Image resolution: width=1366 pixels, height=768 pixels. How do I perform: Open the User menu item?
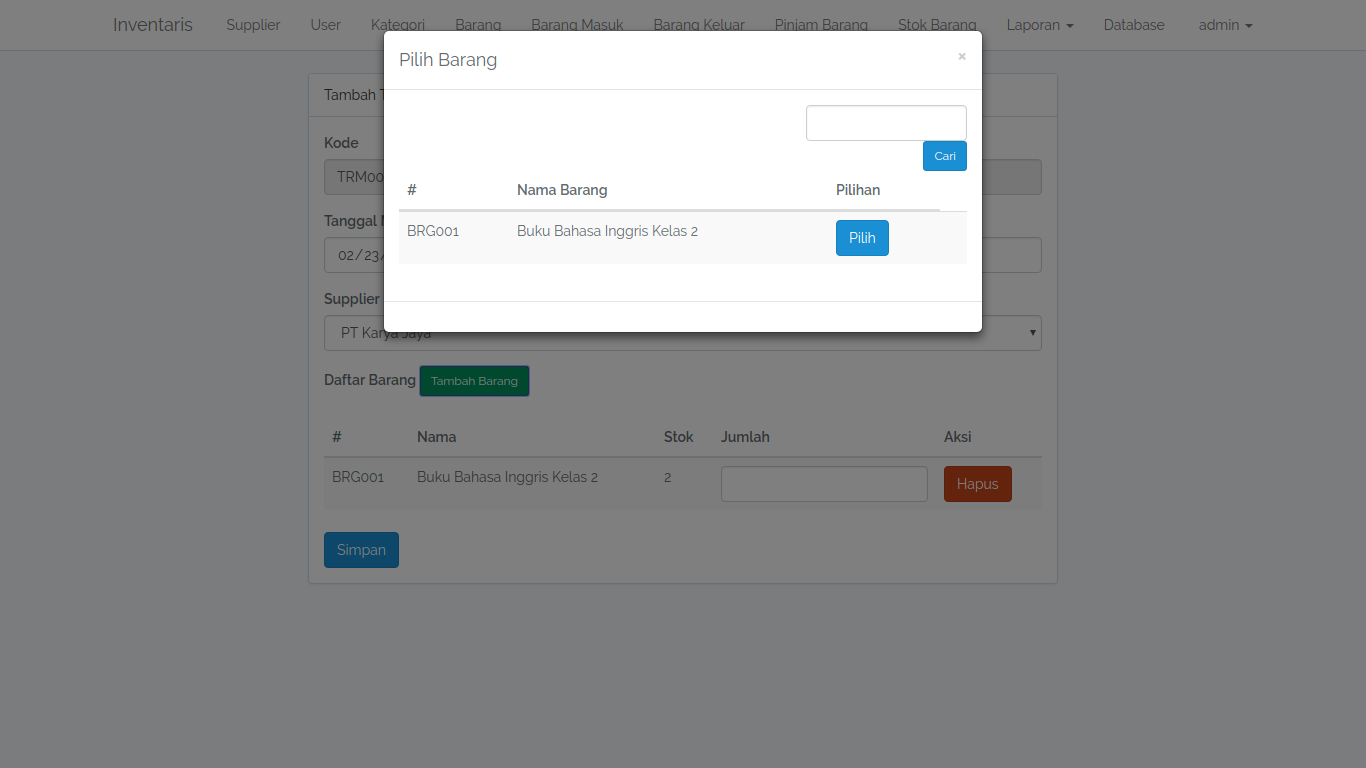click(326, 25)
